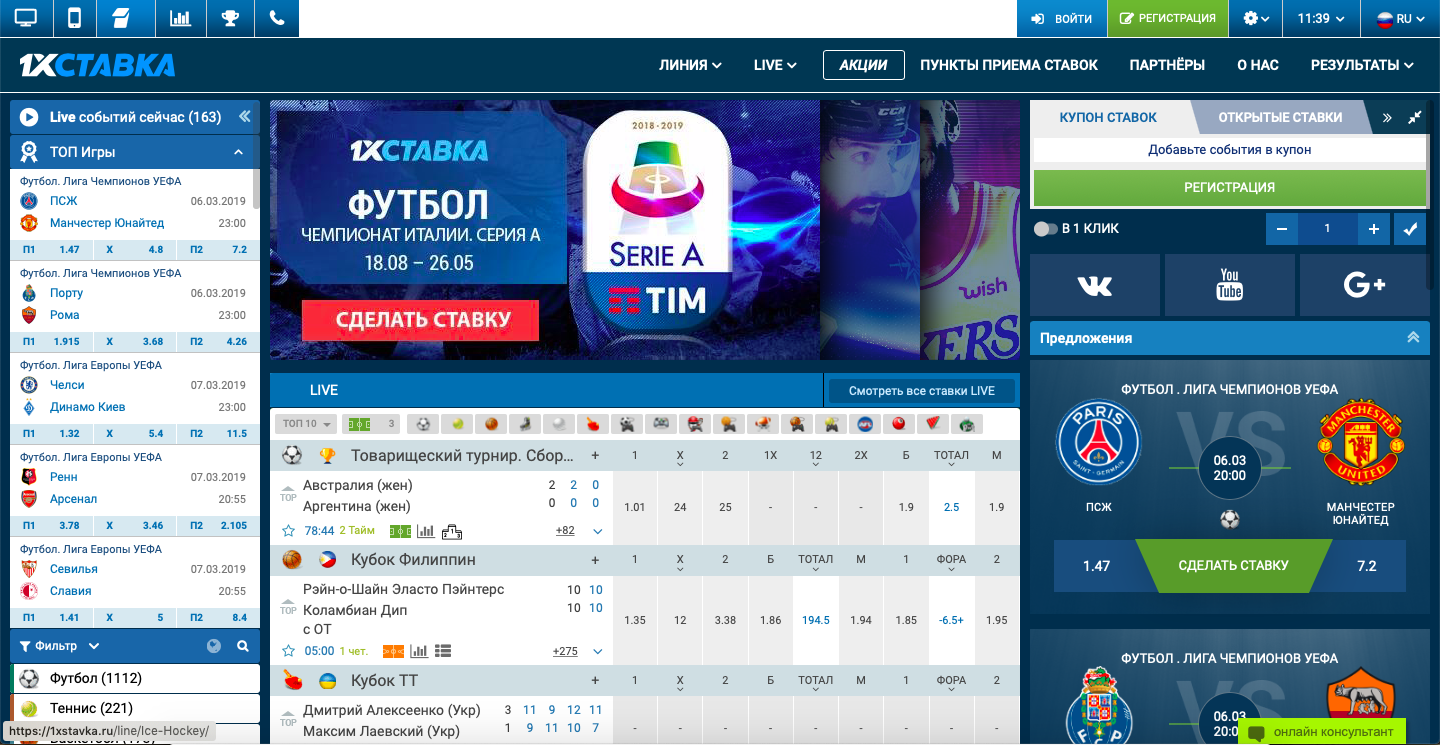Collapse the ТОП Игры section chevron
Viewport: 1440px width, 745px height.
click(237, 151)
